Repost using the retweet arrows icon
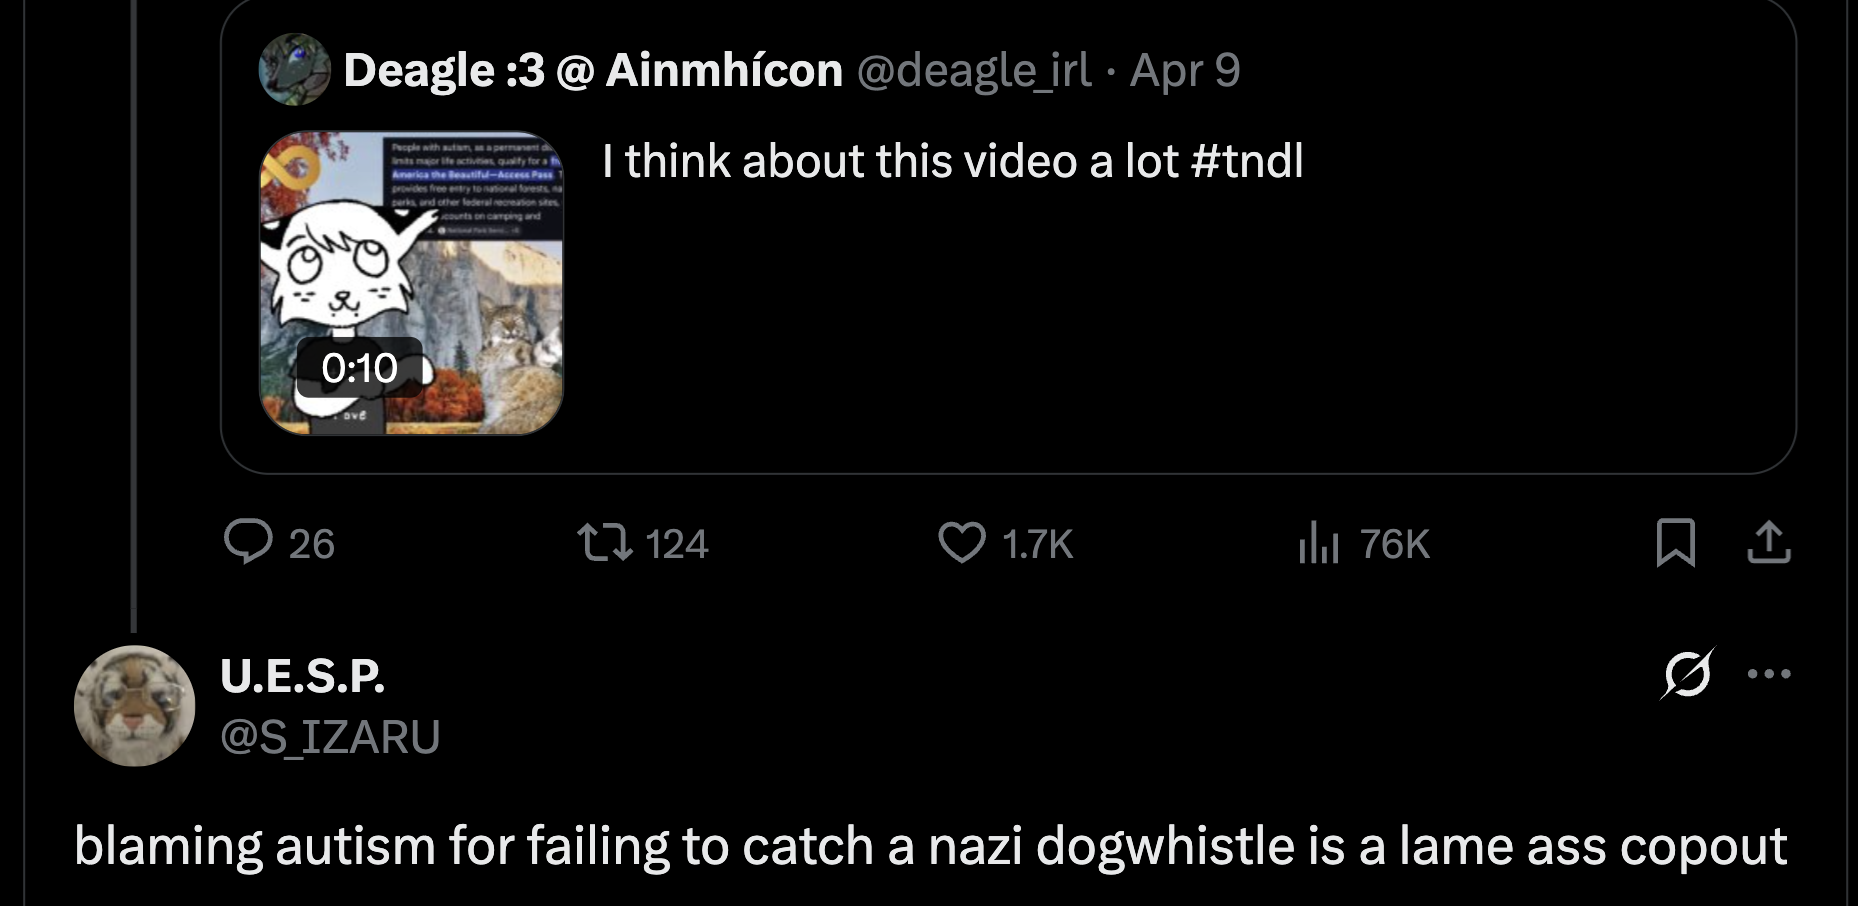Viewport: 1858px width, 906px height. point(605,542)
